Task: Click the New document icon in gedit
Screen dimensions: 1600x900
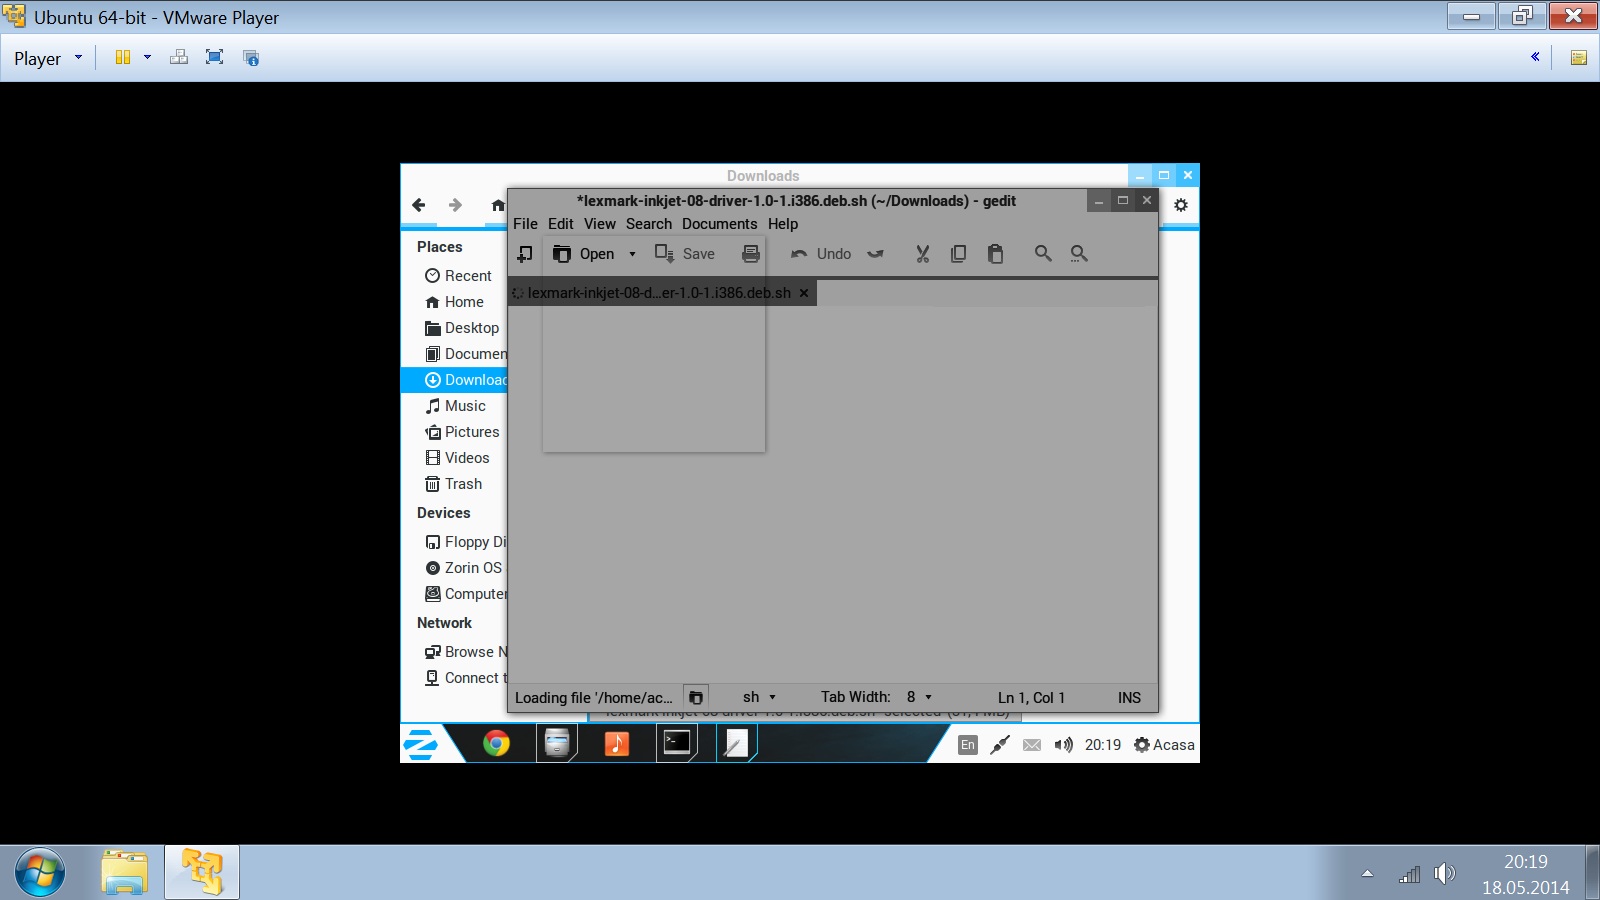Action: click(x=525, y=254)
